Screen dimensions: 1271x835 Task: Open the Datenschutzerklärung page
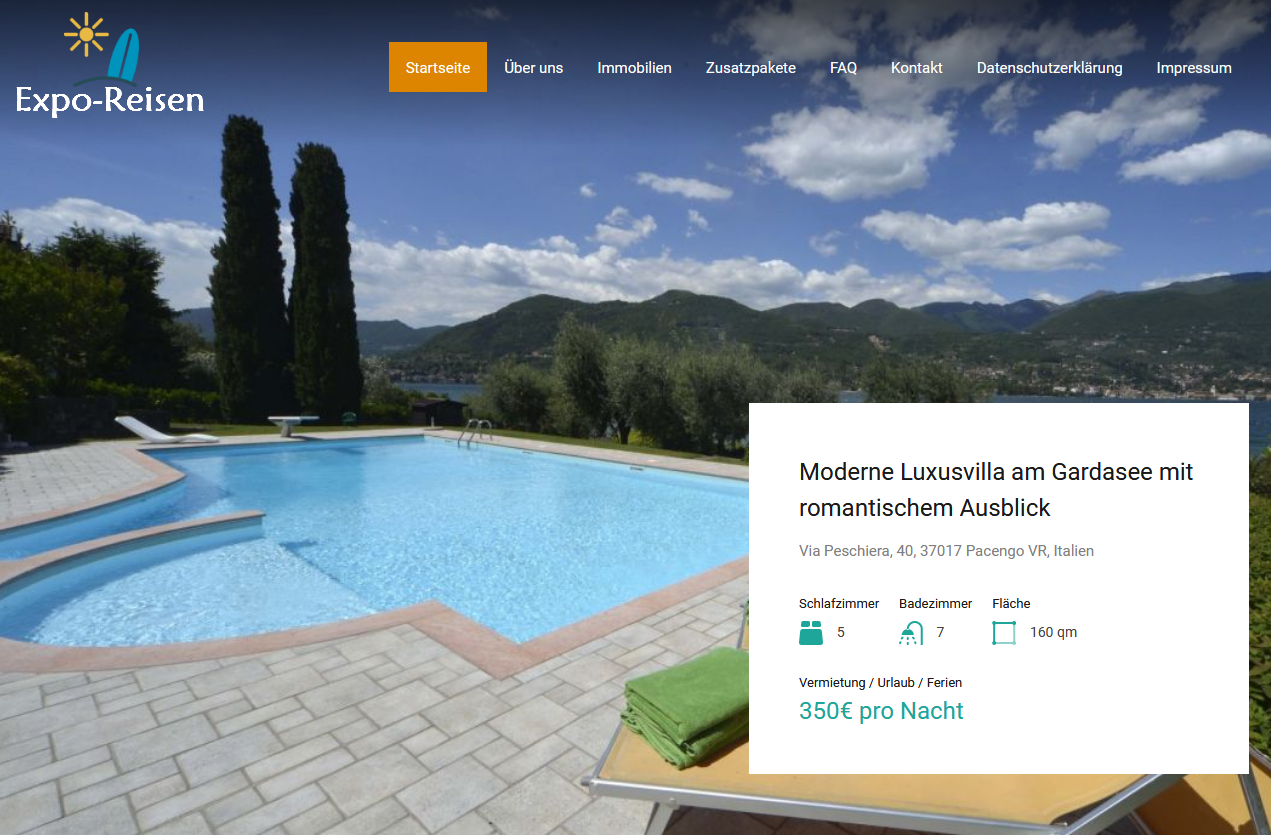(1050, 68)
